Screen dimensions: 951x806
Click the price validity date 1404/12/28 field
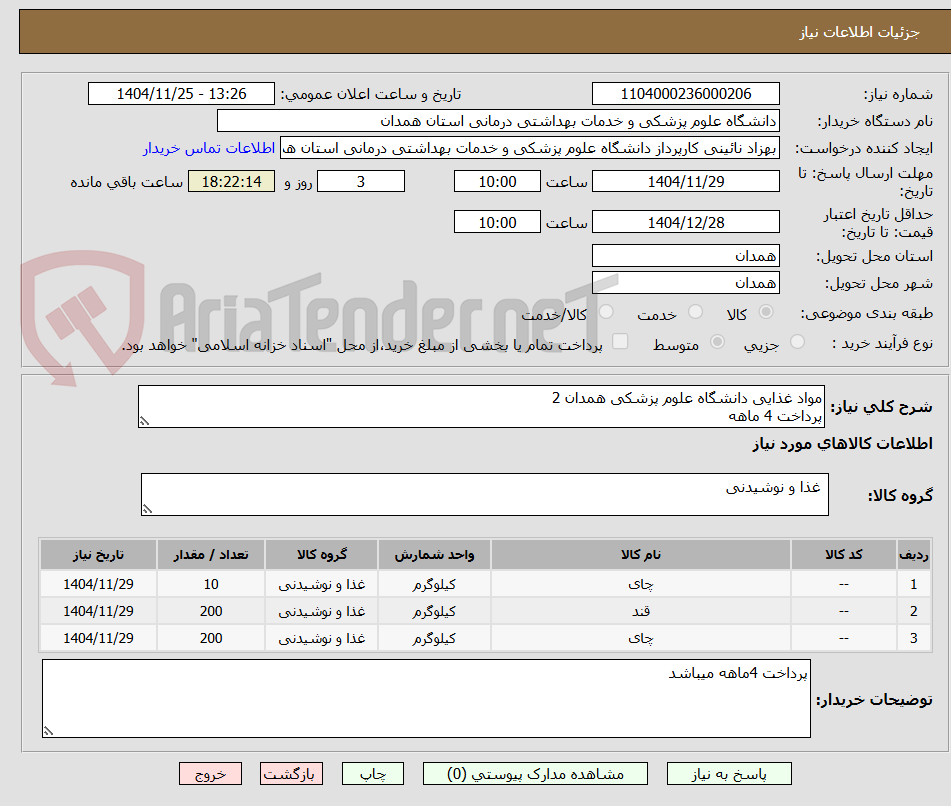[x=686, y=222]
